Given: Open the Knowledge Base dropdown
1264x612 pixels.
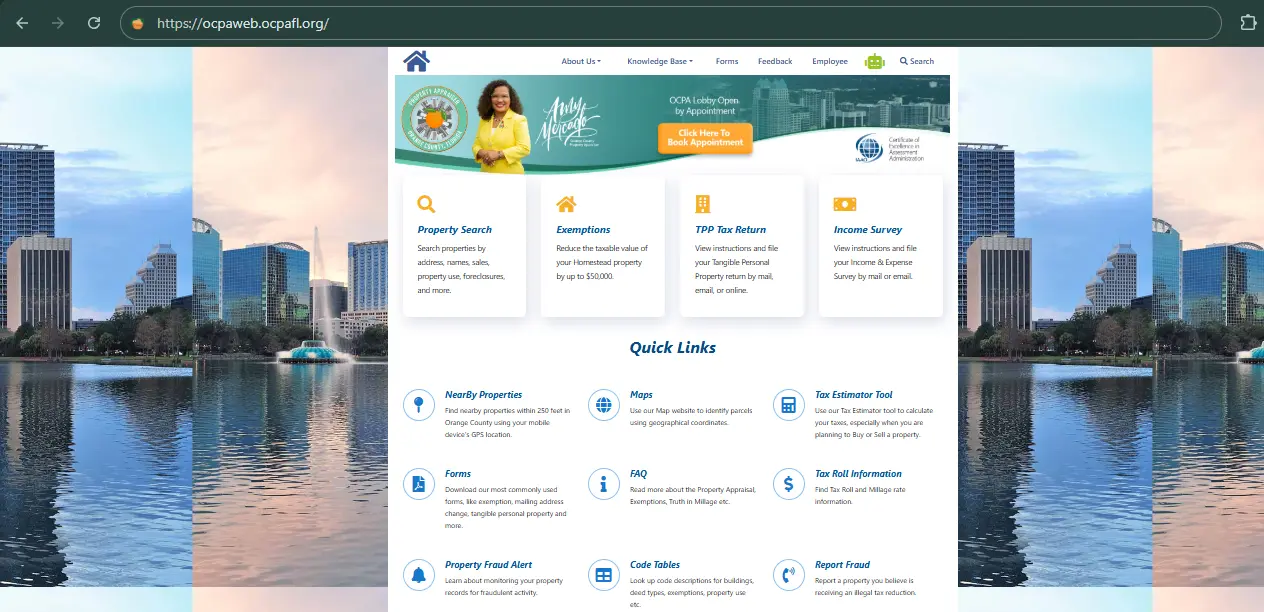Looking at the screenshot, I should (659, 61).
